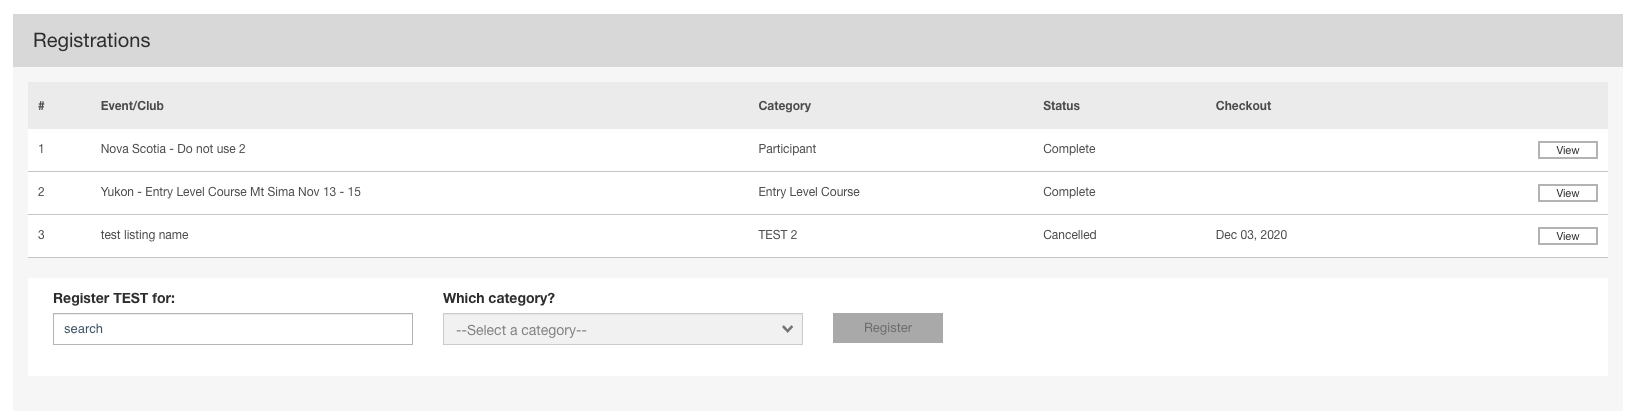Click the Participant category cell
Screen dimensions: 1630x420
pos(787,149)
